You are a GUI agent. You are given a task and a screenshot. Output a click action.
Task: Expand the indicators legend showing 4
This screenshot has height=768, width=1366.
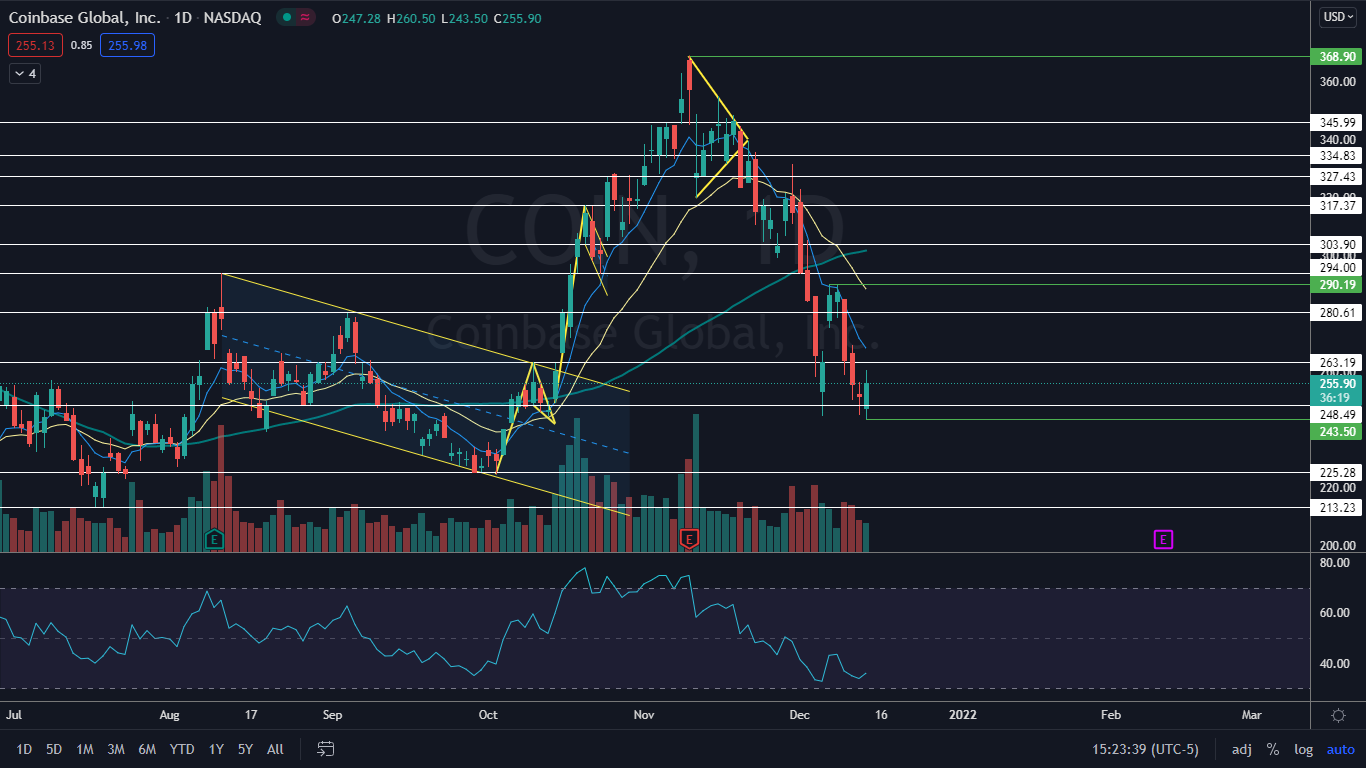pos(25,73)
